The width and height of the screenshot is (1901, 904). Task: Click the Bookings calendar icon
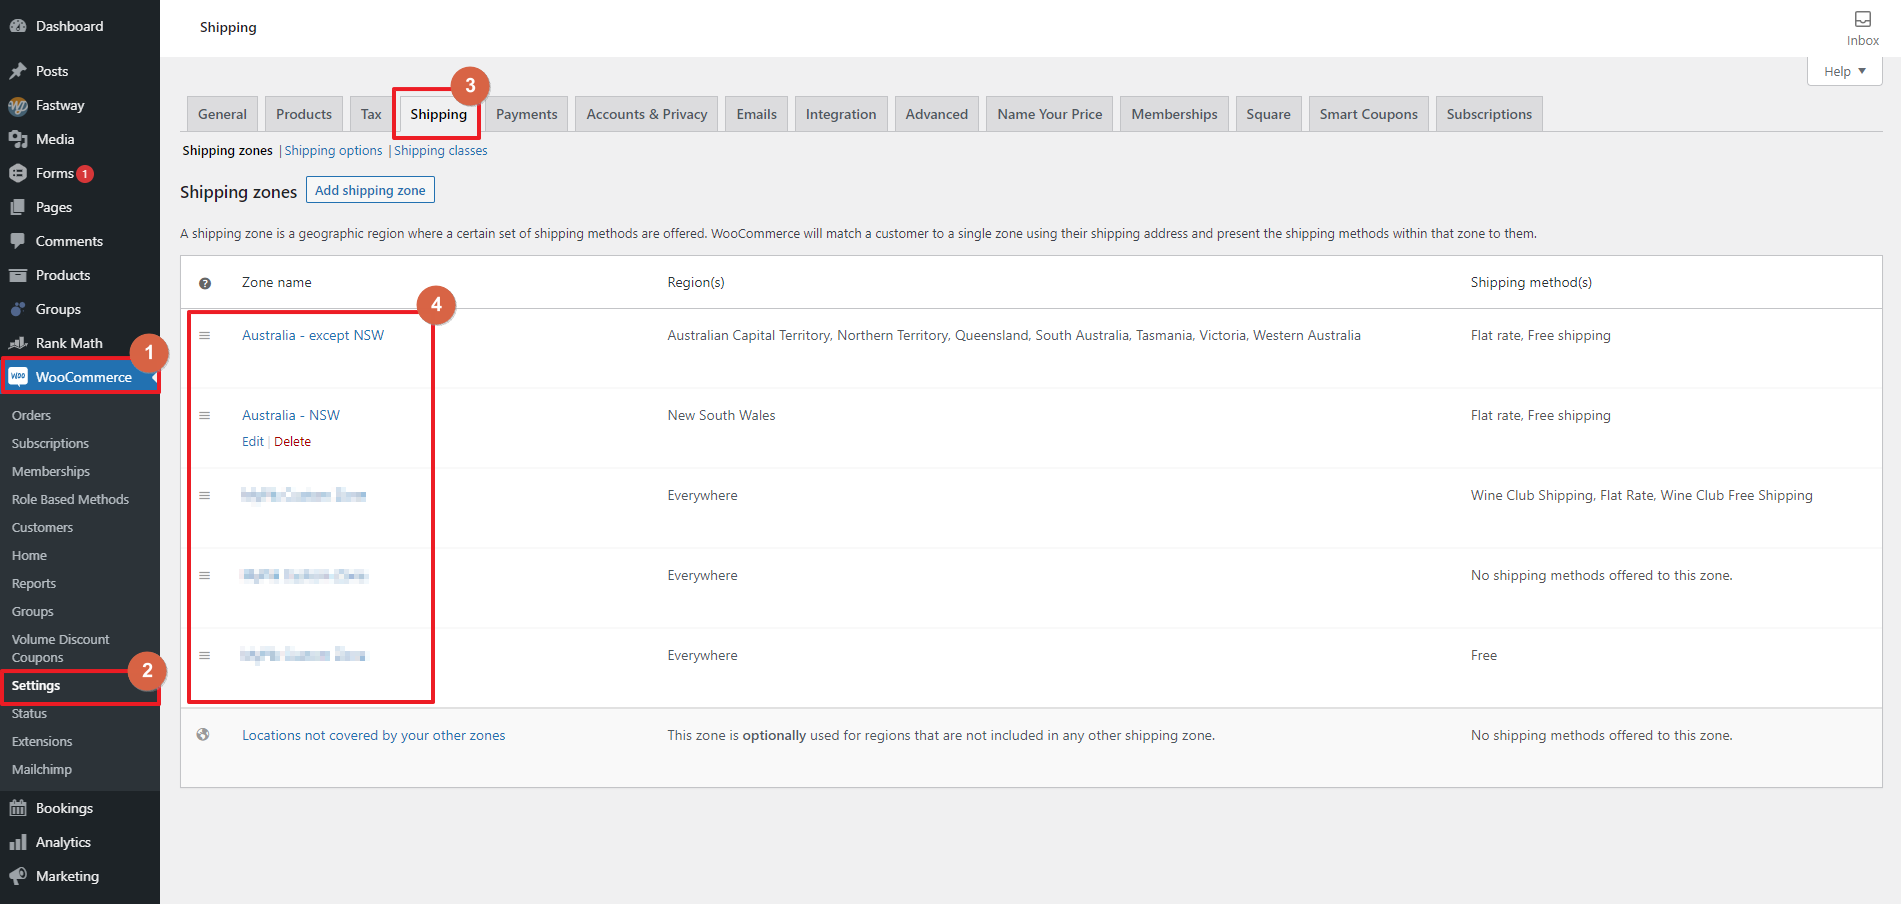pos(18,808)
